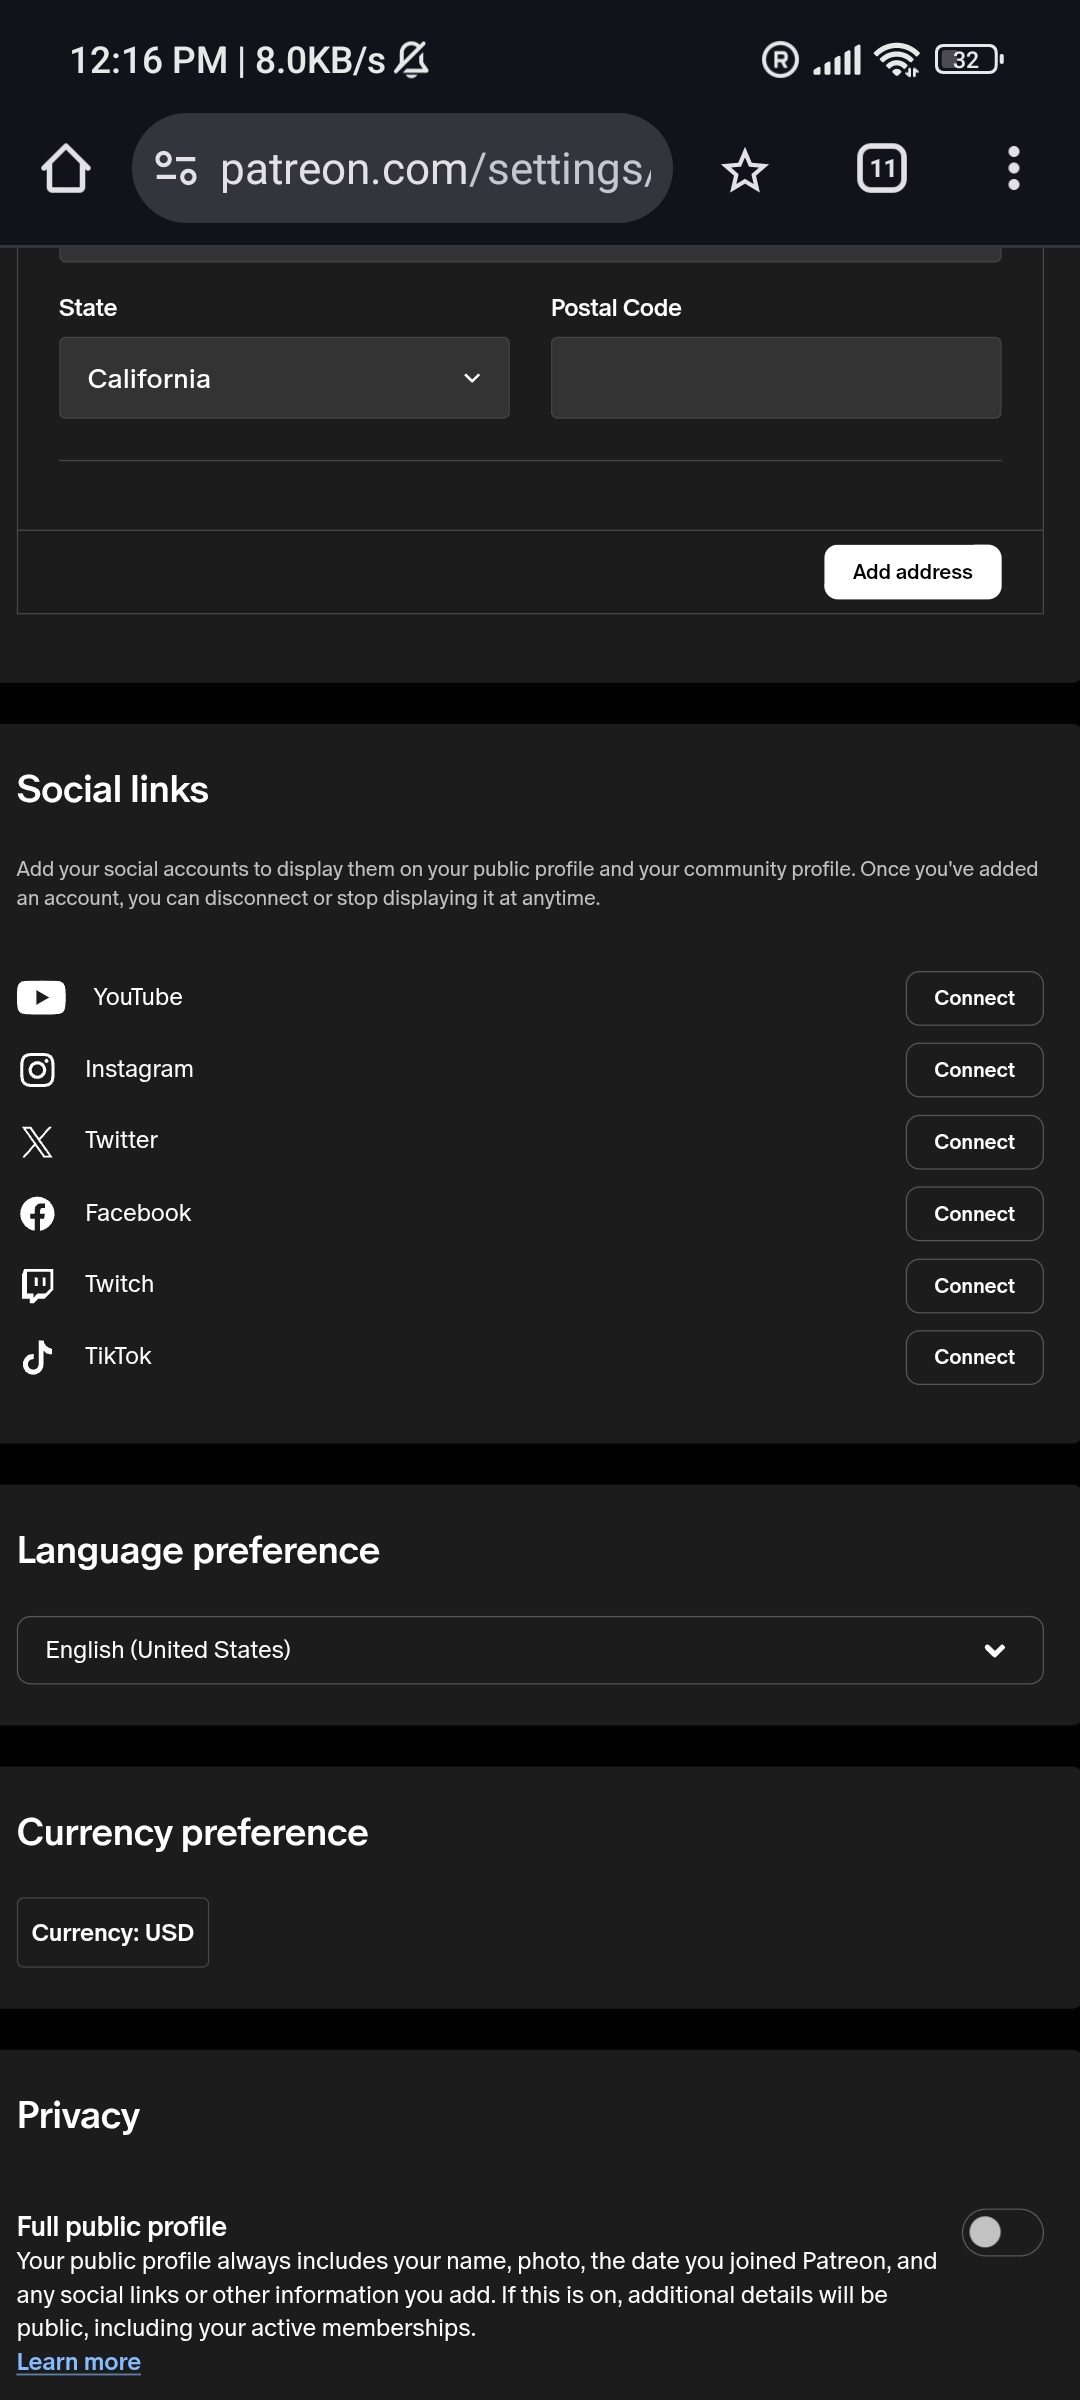
Task: Connect your Twitch account
Action: coord(974,1286)
